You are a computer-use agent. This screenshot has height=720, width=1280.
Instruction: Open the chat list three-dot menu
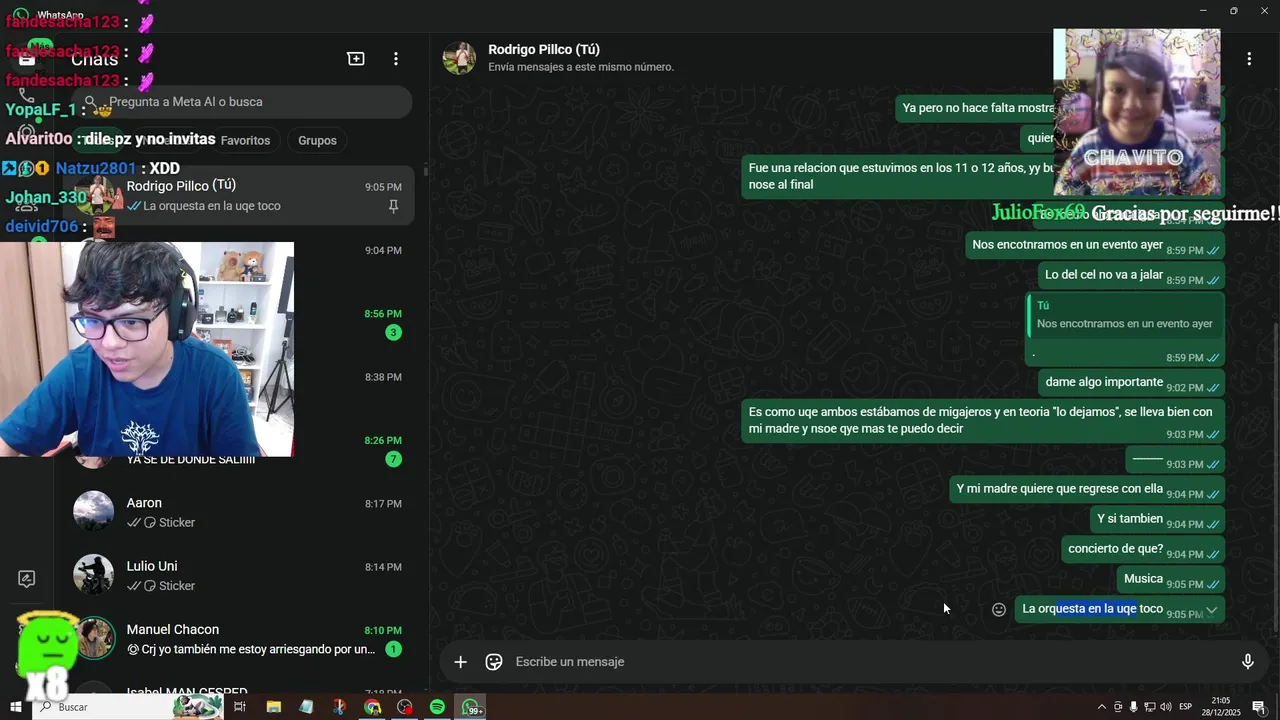pos(396,59)
